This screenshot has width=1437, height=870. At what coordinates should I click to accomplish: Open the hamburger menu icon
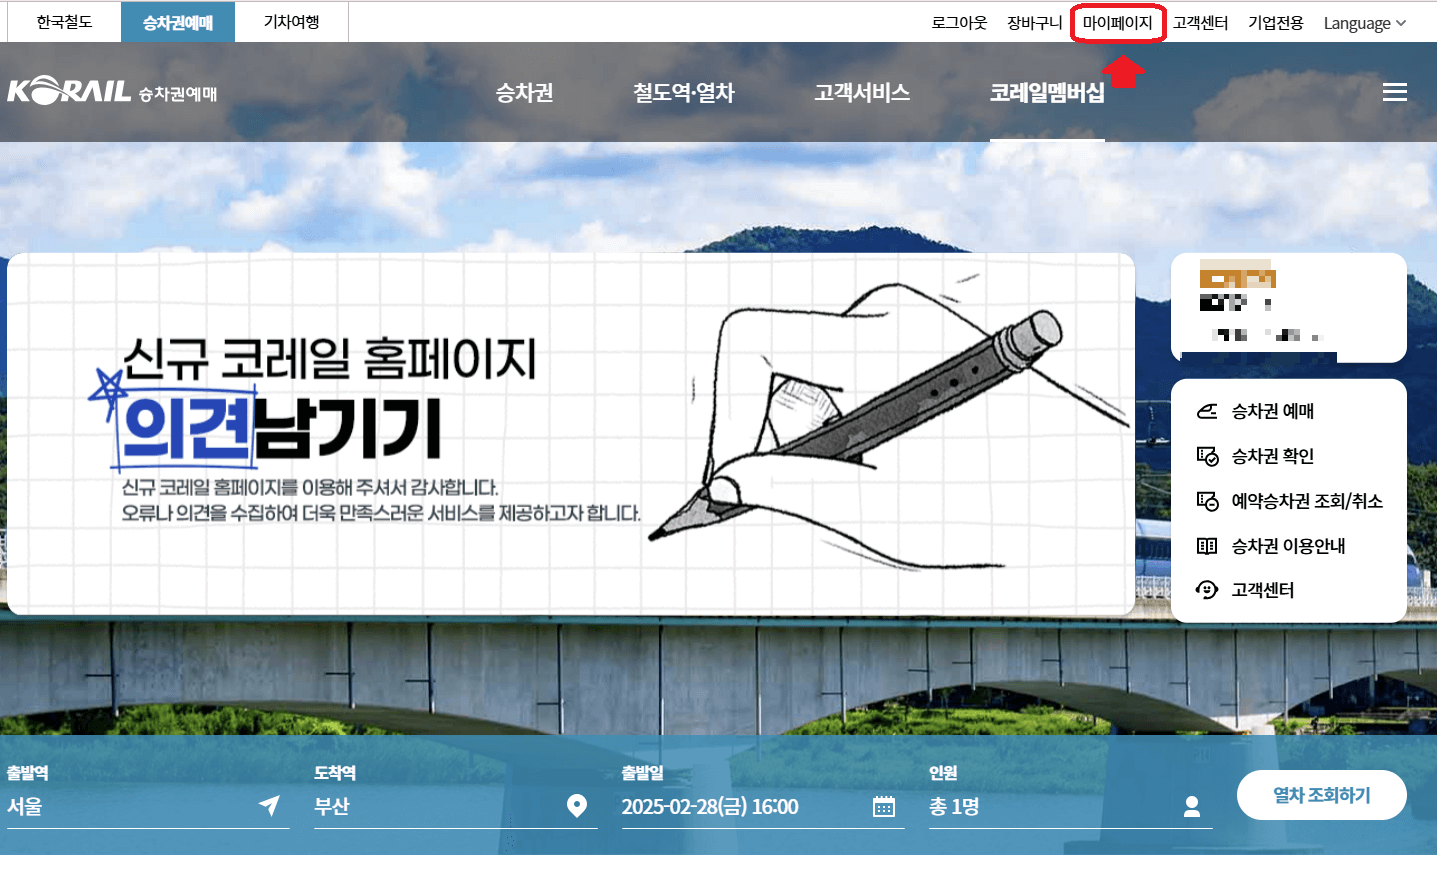click(x=1394, y=92)
